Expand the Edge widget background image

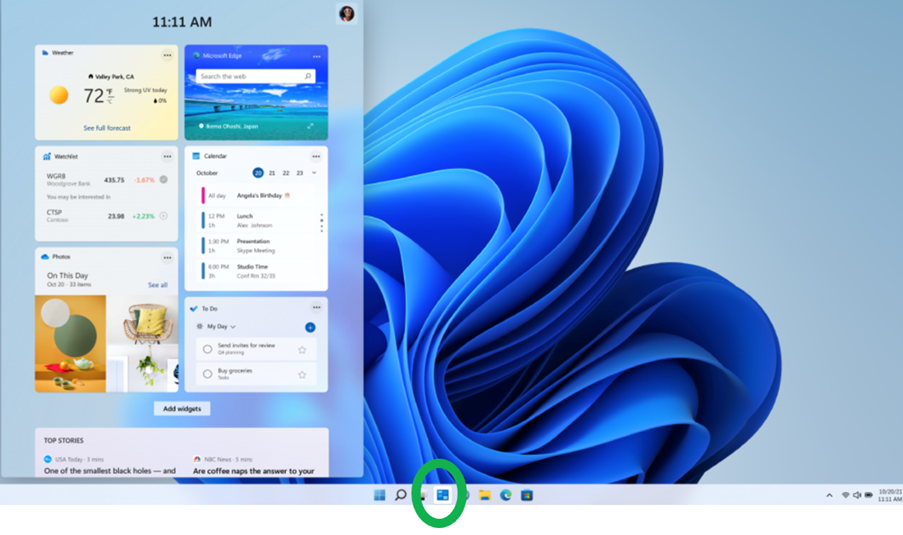click(x=310, y=126)
